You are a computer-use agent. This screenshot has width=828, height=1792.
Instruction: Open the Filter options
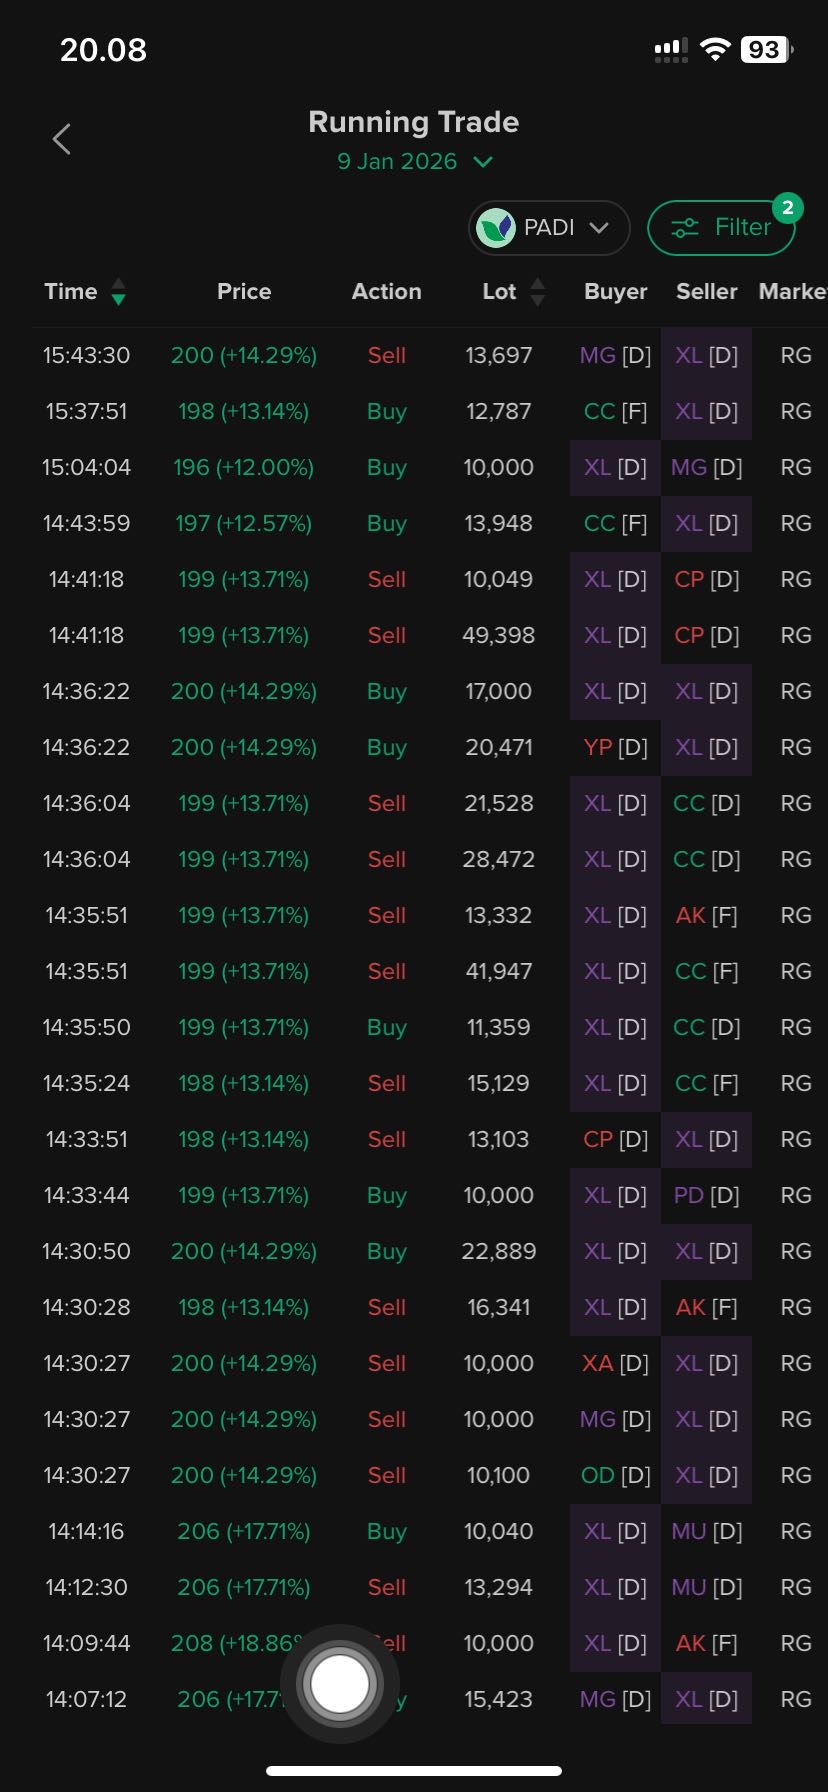[x=721, y=228]
